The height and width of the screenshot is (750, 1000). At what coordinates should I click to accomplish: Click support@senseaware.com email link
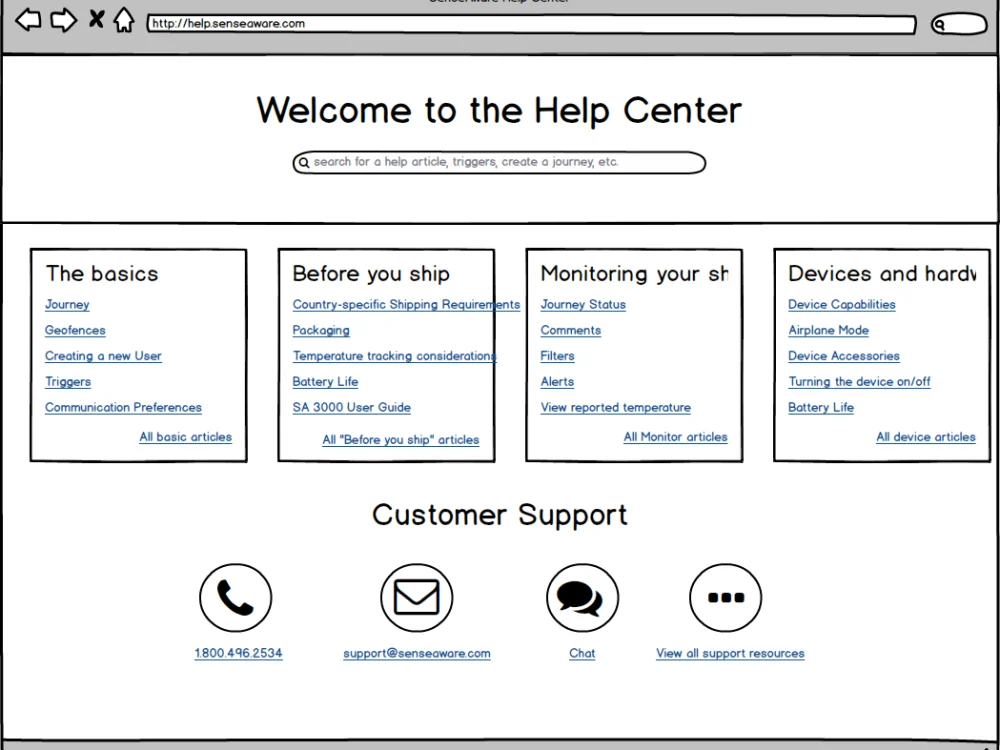click(x=417, y=653)
